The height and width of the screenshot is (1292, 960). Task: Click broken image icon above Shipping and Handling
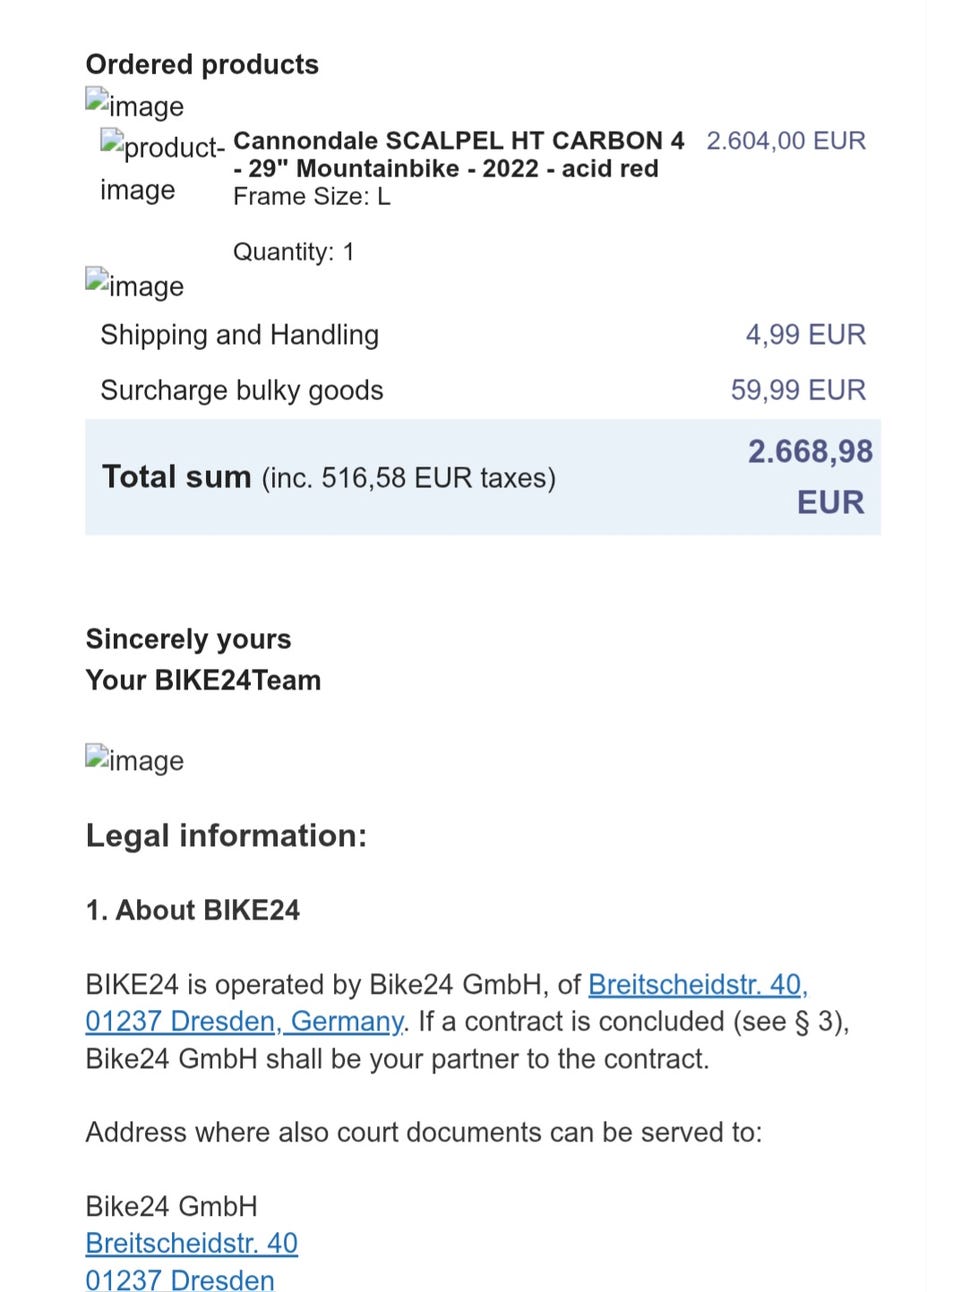click(x=134, y=284)
